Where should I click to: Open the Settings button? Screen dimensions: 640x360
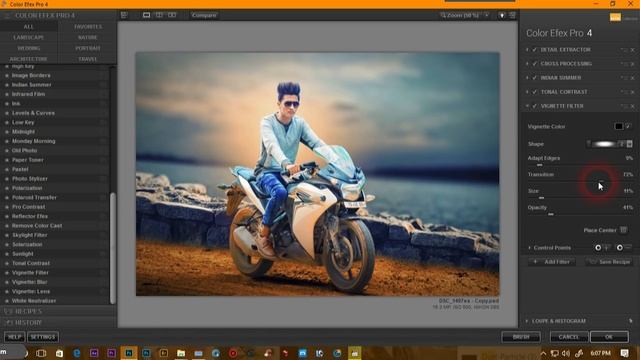pos(43,337)
